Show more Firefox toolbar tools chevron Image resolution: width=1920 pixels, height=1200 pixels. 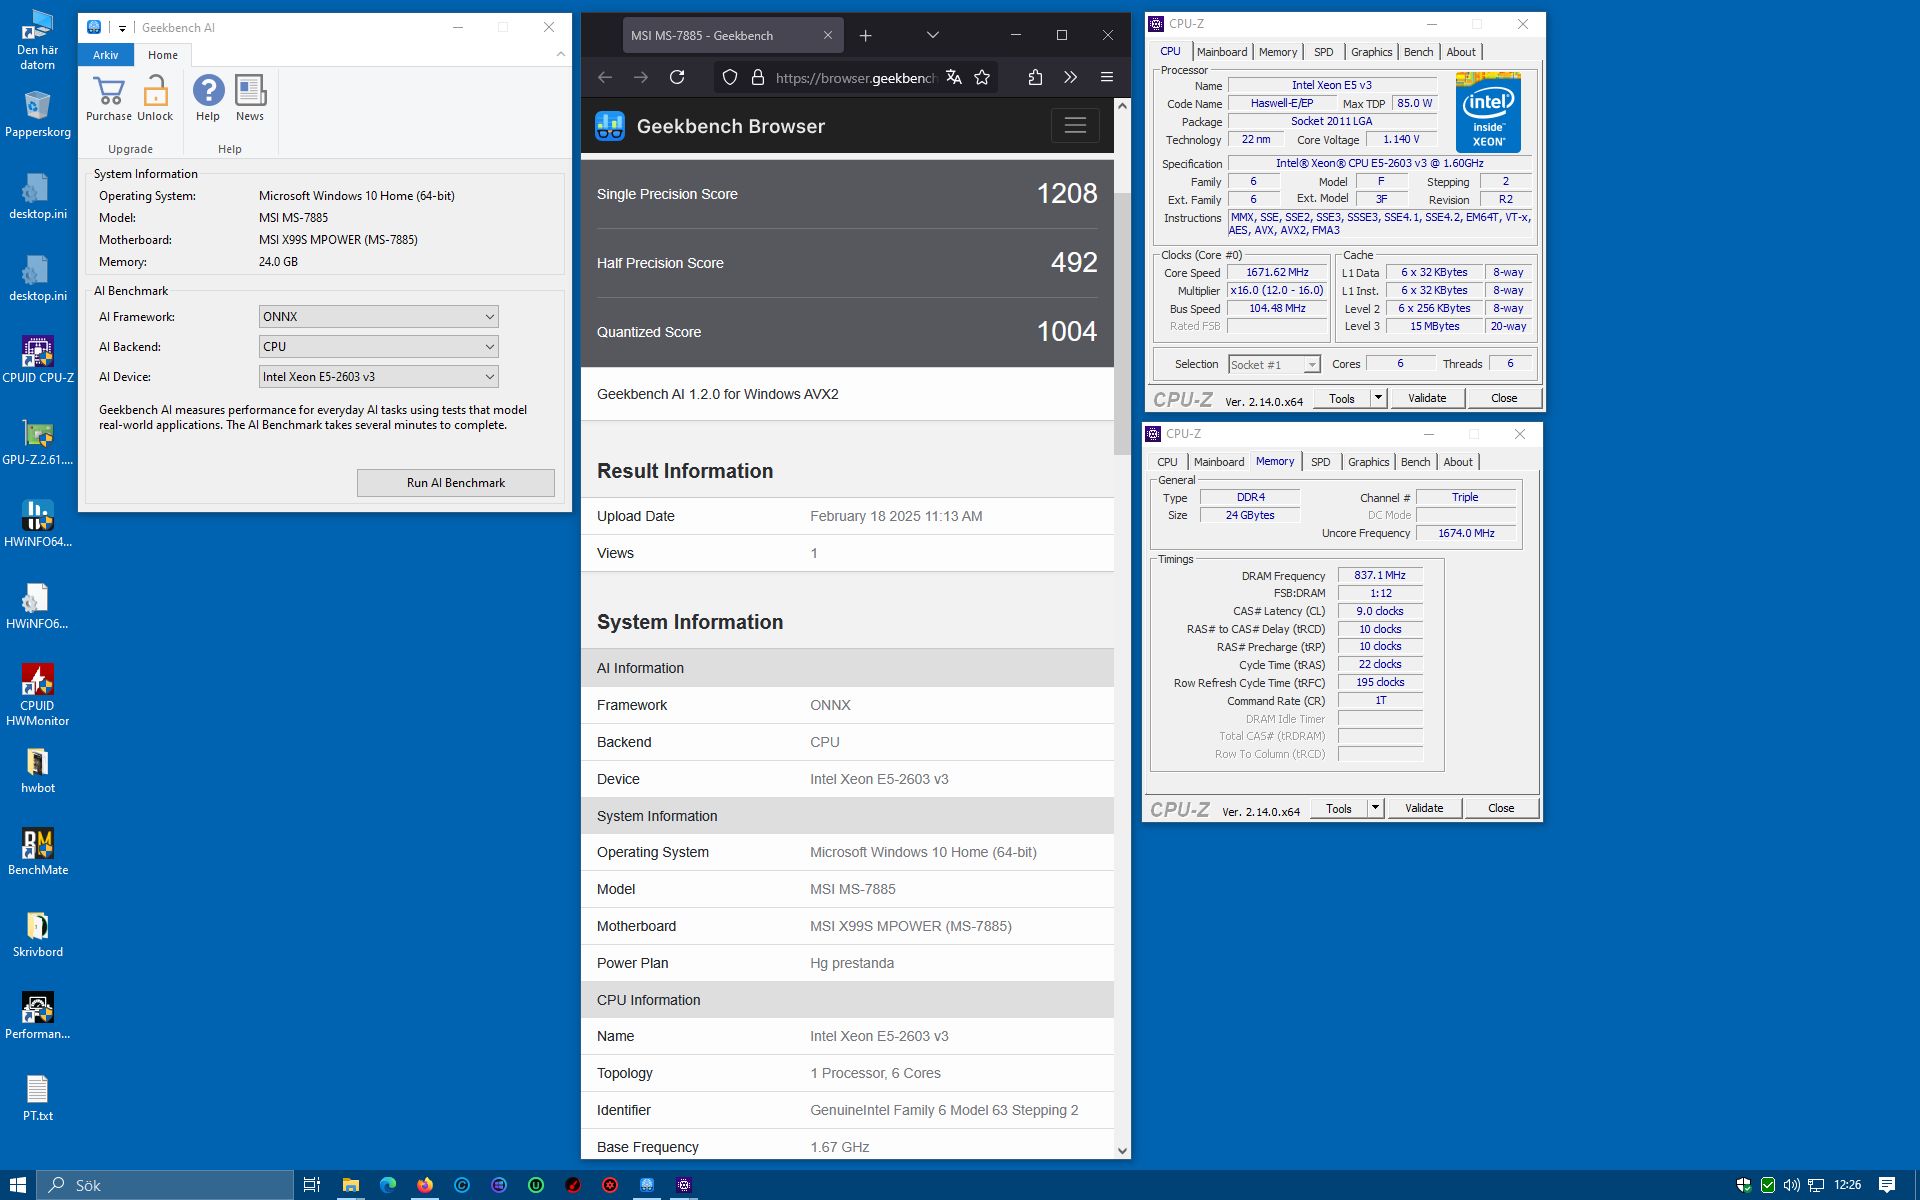point(1070,77)
